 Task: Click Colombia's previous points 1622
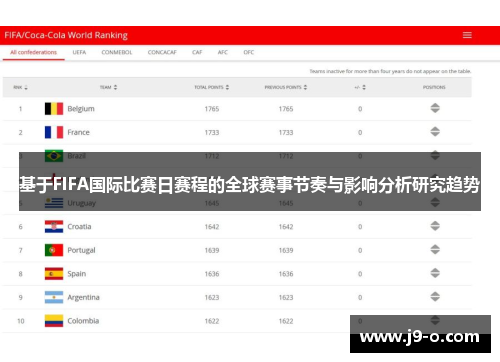pyautogui.click(x=286, y=321)
